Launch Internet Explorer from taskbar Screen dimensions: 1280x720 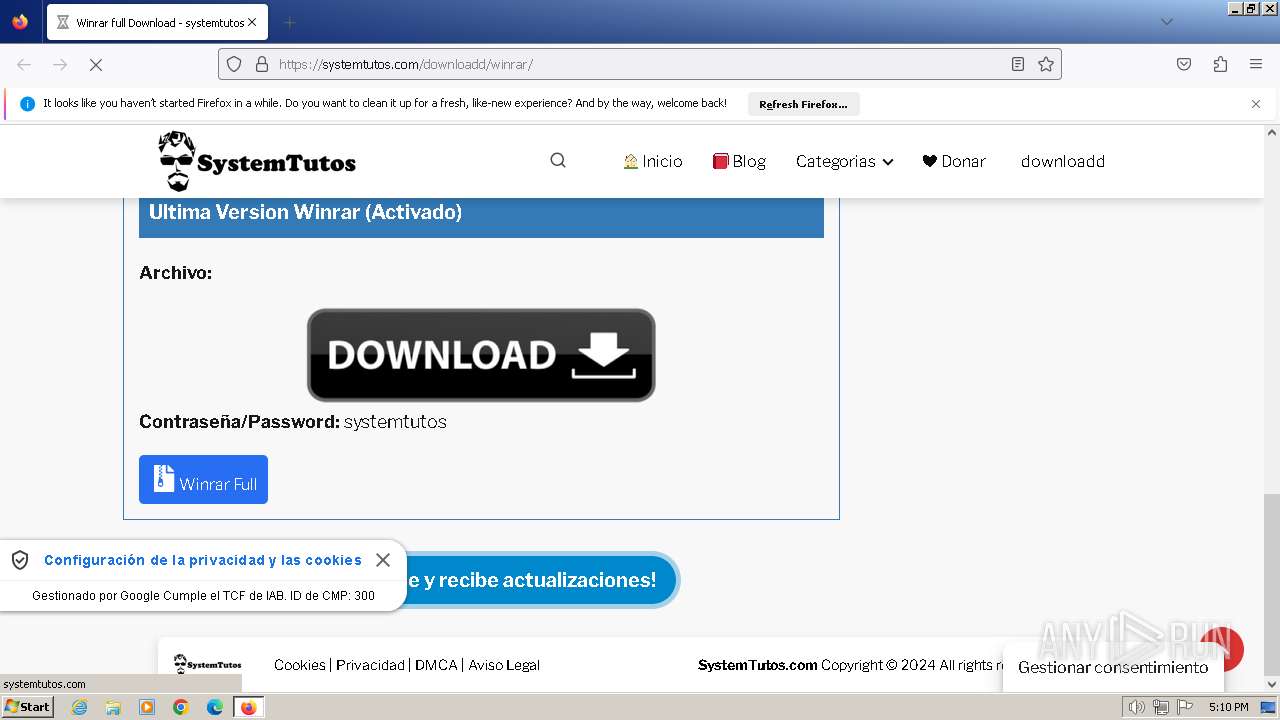pyautogui.click(x=79, y=707)
